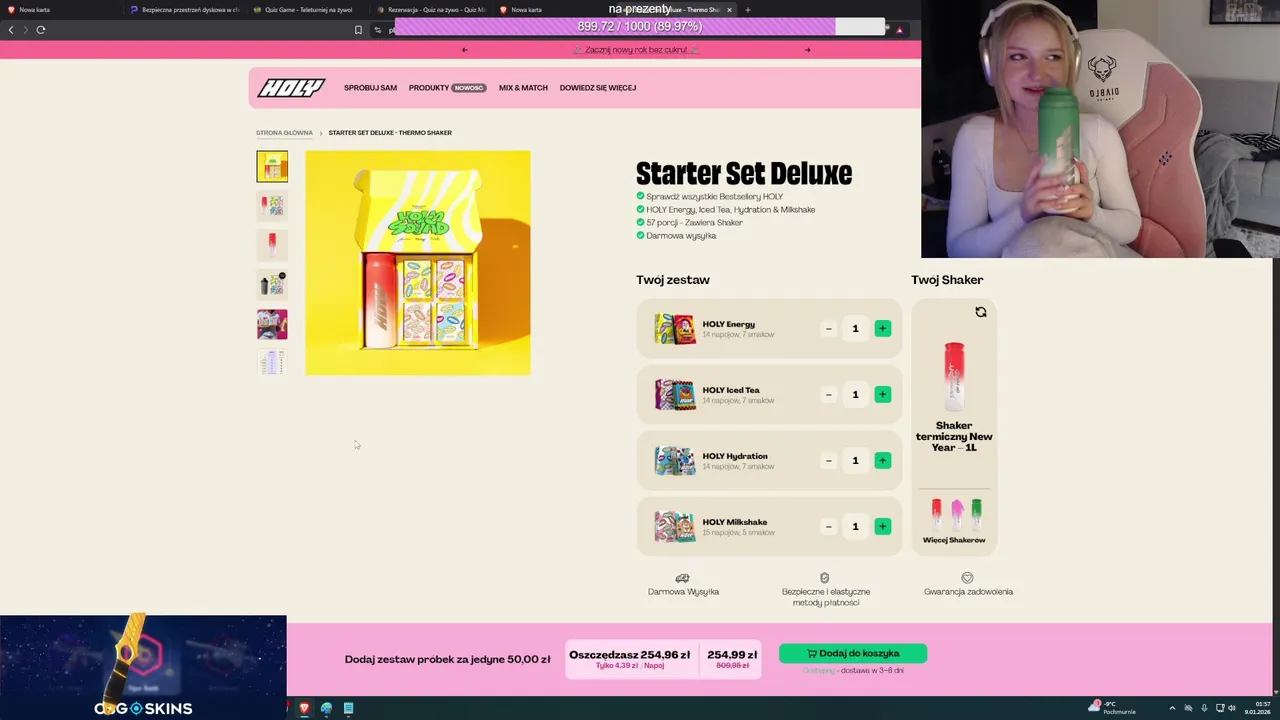
Task: Click the Starter Set Deluxe heading
Action: click(744, 174)
